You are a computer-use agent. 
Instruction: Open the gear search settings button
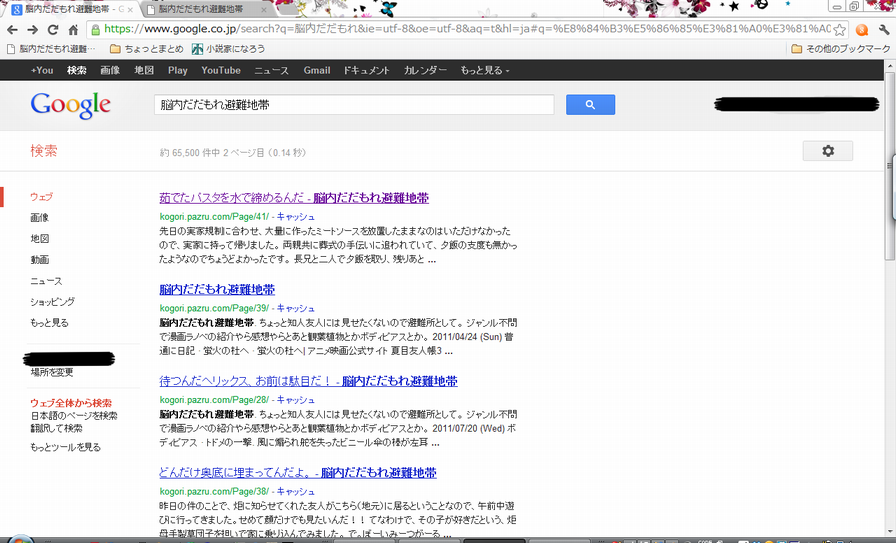pos(827,151)
